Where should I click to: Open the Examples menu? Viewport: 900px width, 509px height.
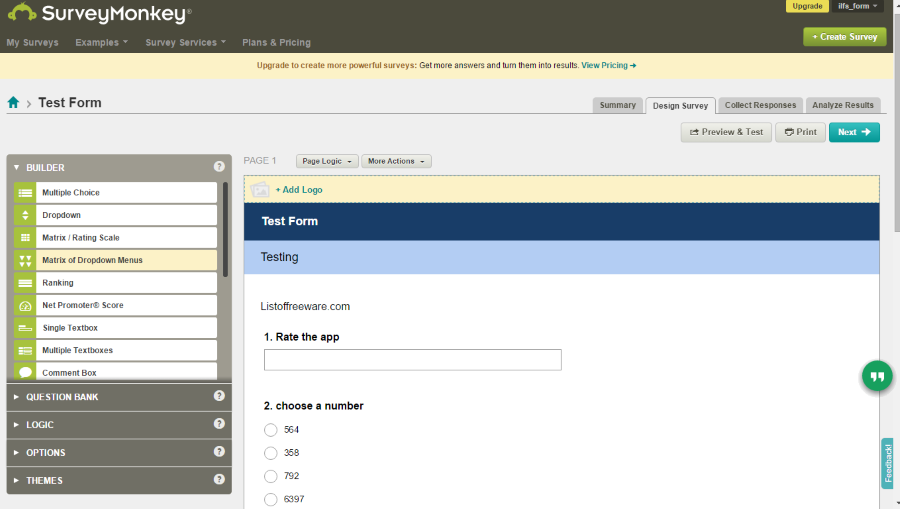pos(102,42)
